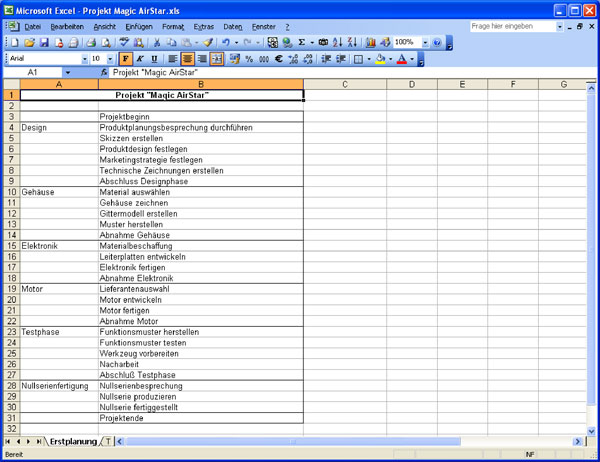Click the 'Frage hier eingeben' help box
The width and height of the screenshot is (600, 462).
515,26
